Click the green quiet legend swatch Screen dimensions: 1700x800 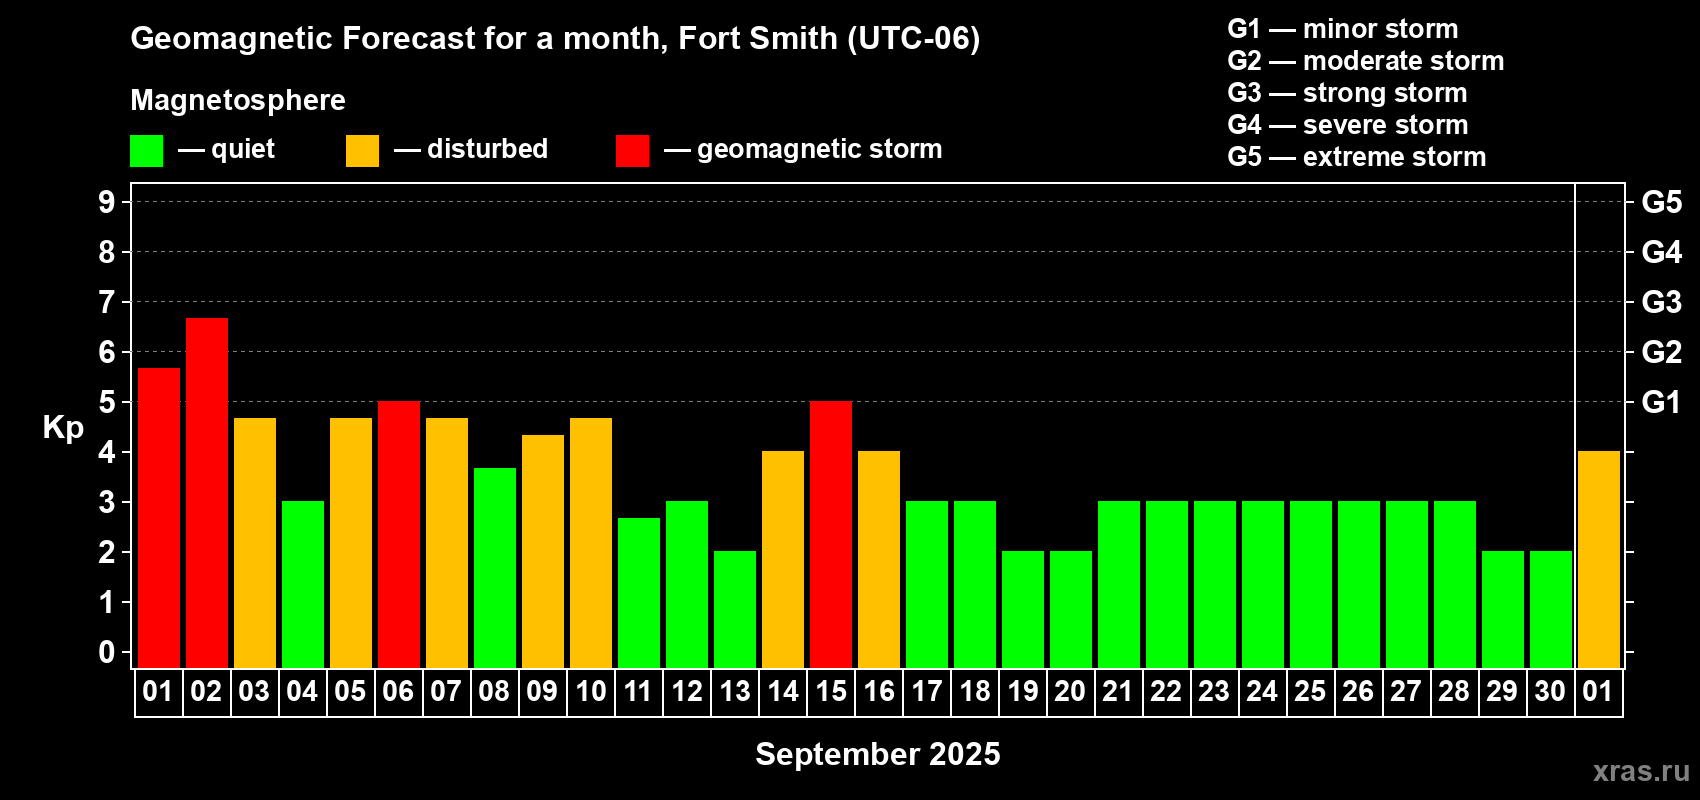click(146, 151)
